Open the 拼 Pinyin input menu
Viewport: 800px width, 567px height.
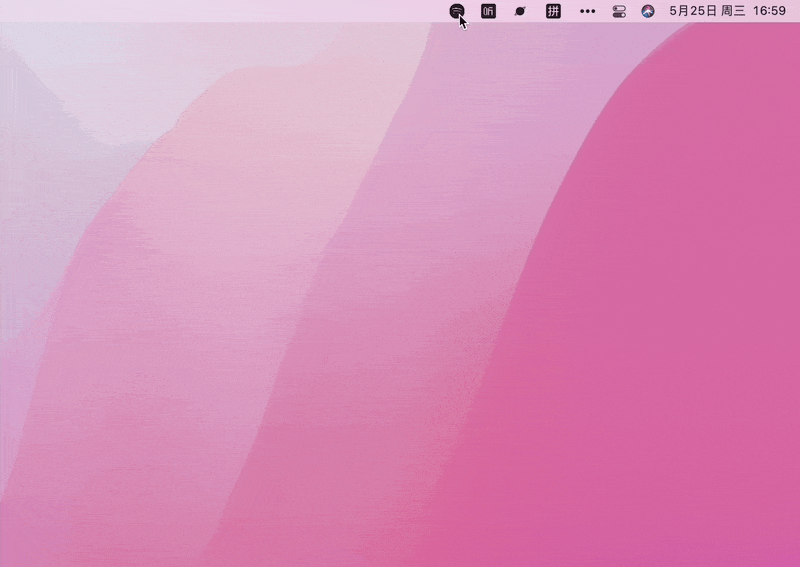point(553,11)
